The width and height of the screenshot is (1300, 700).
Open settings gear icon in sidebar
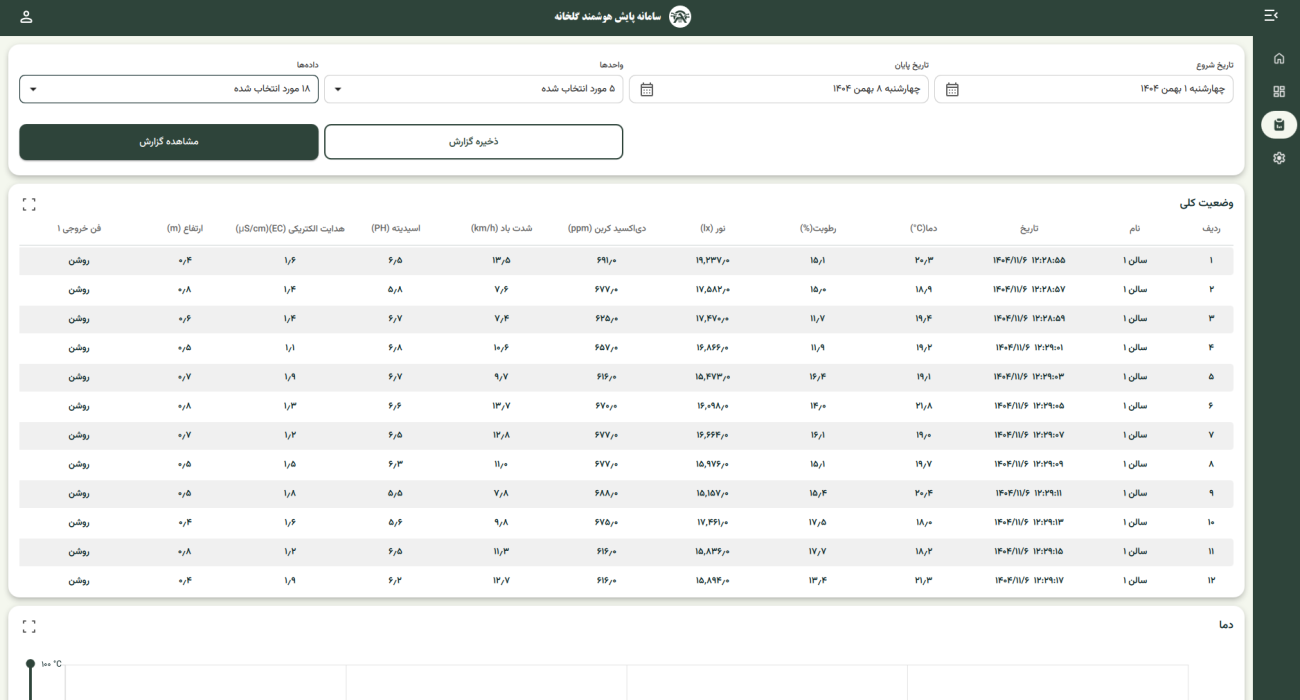coord(1278,158)
